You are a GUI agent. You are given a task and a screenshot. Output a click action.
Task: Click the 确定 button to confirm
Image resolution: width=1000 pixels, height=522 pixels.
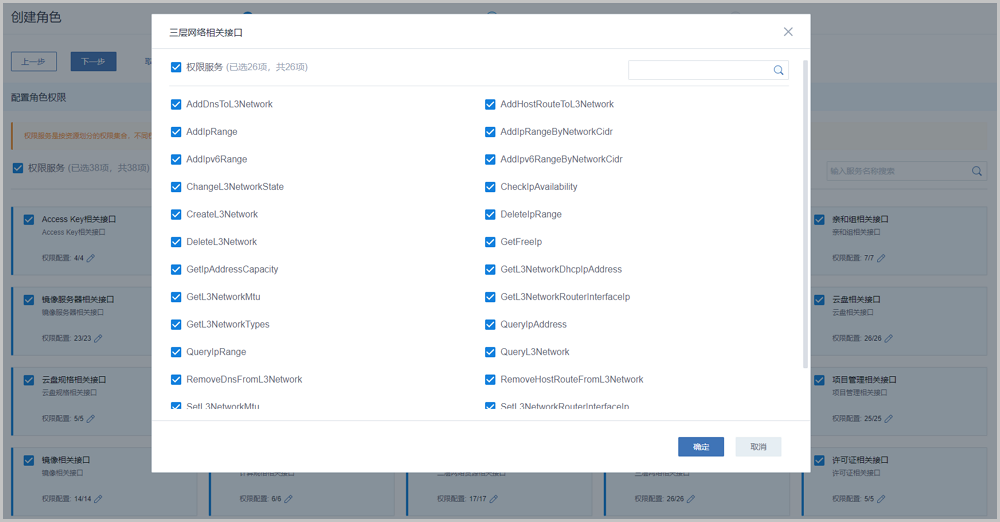tap(700, 447)
